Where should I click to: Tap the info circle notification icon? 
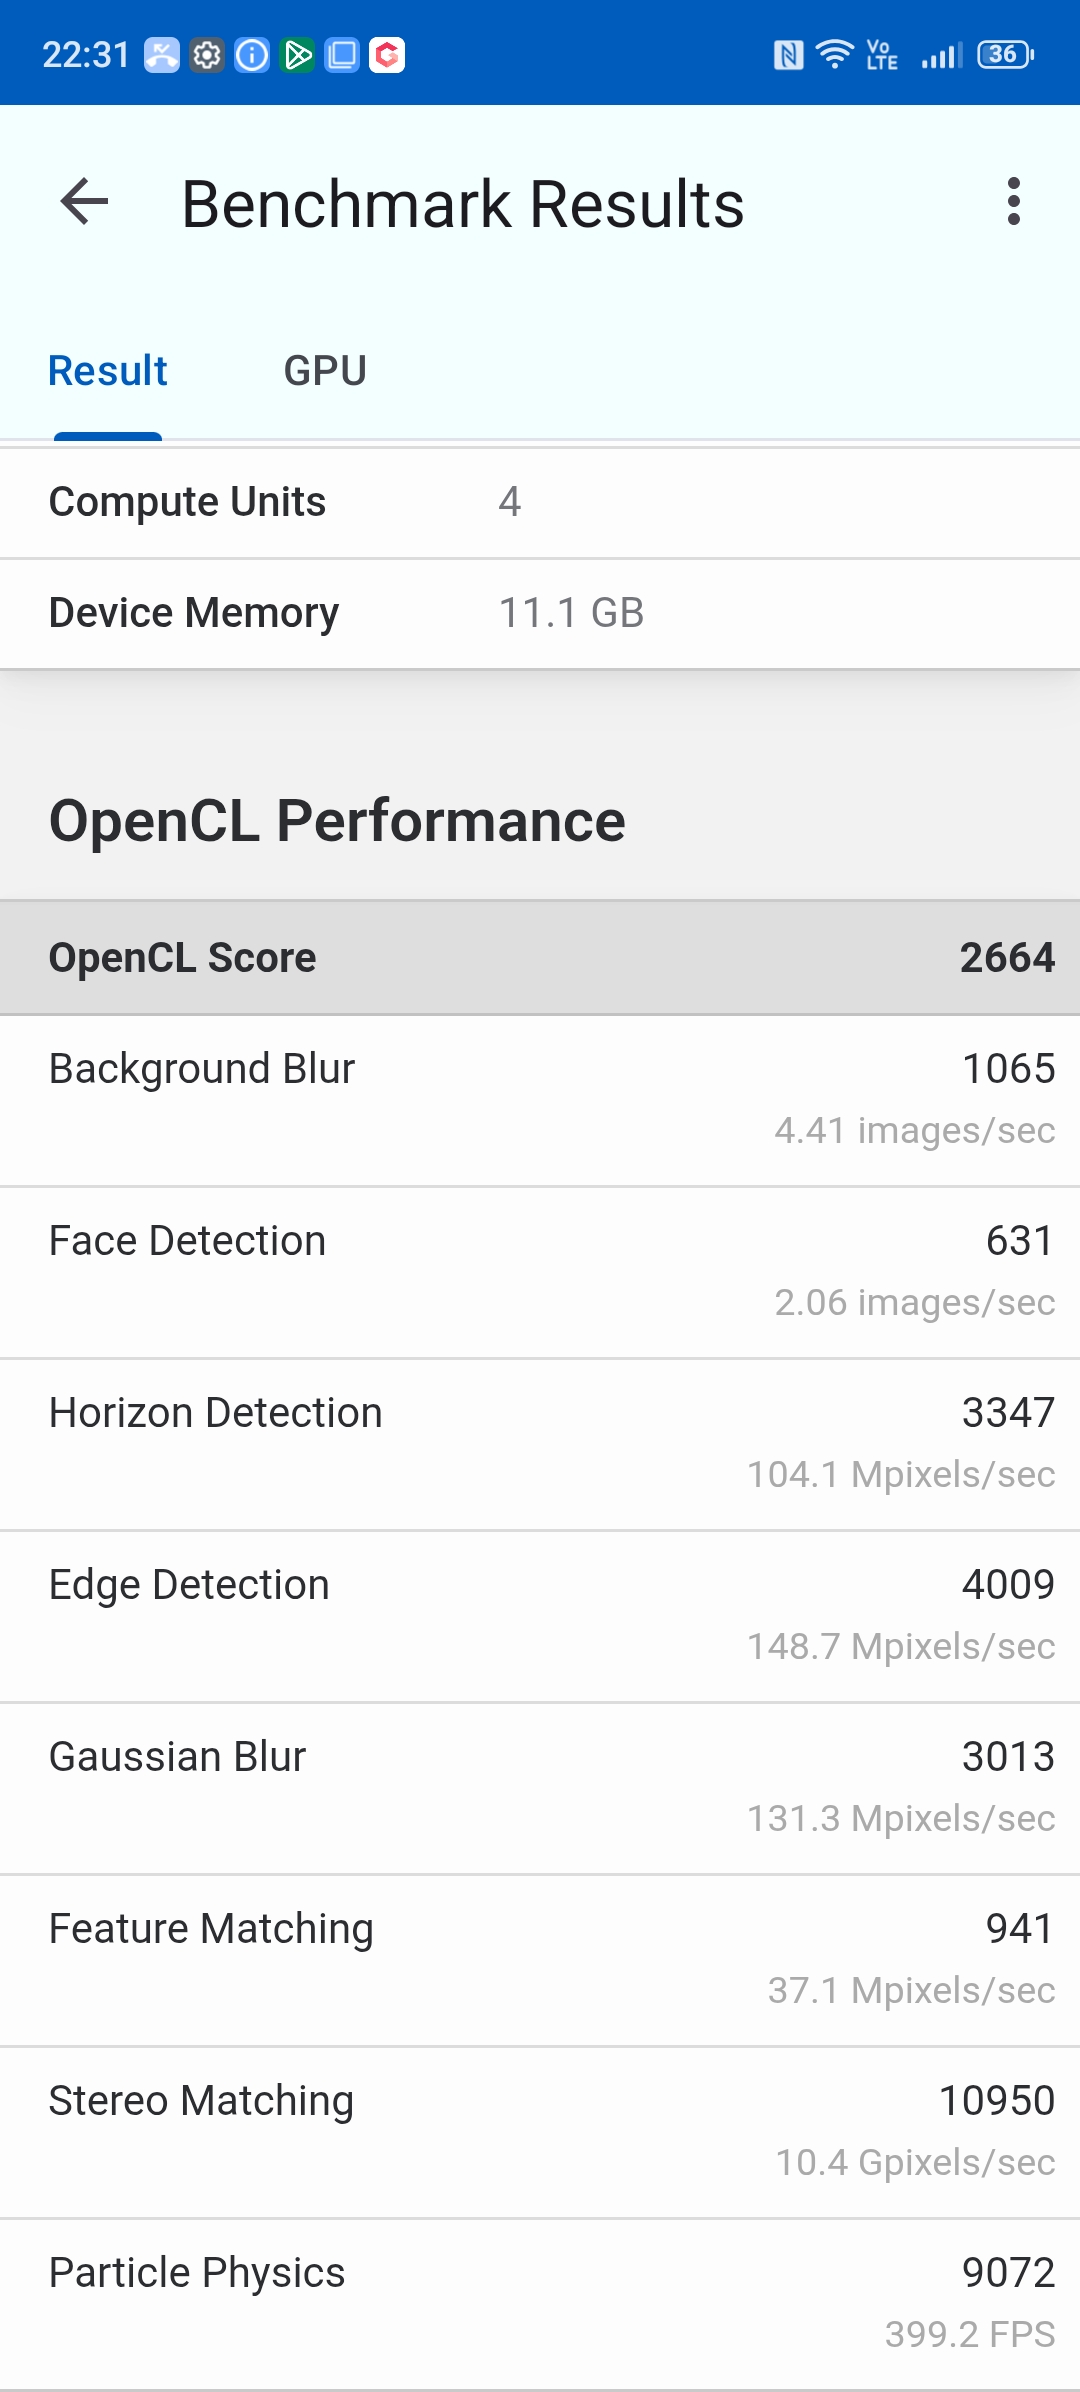click(252, 55)
